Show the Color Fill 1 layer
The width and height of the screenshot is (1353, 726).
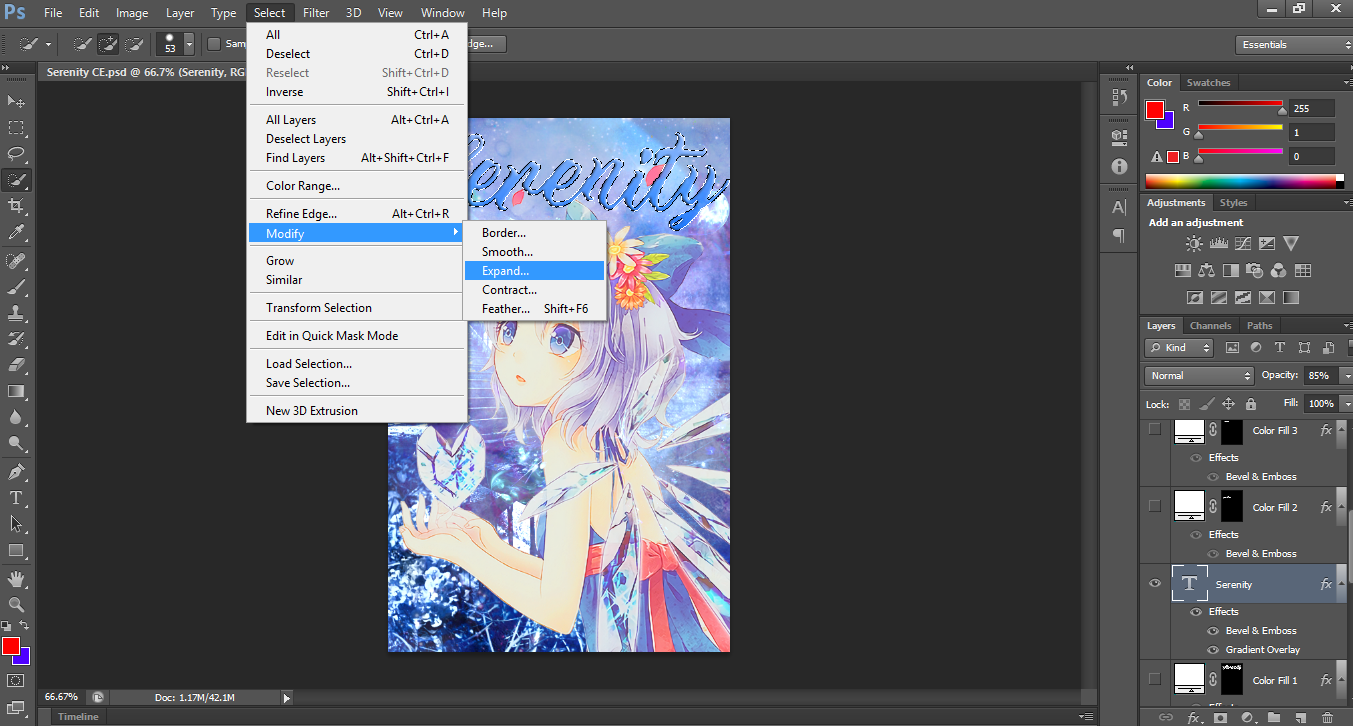pos(1155,680)
